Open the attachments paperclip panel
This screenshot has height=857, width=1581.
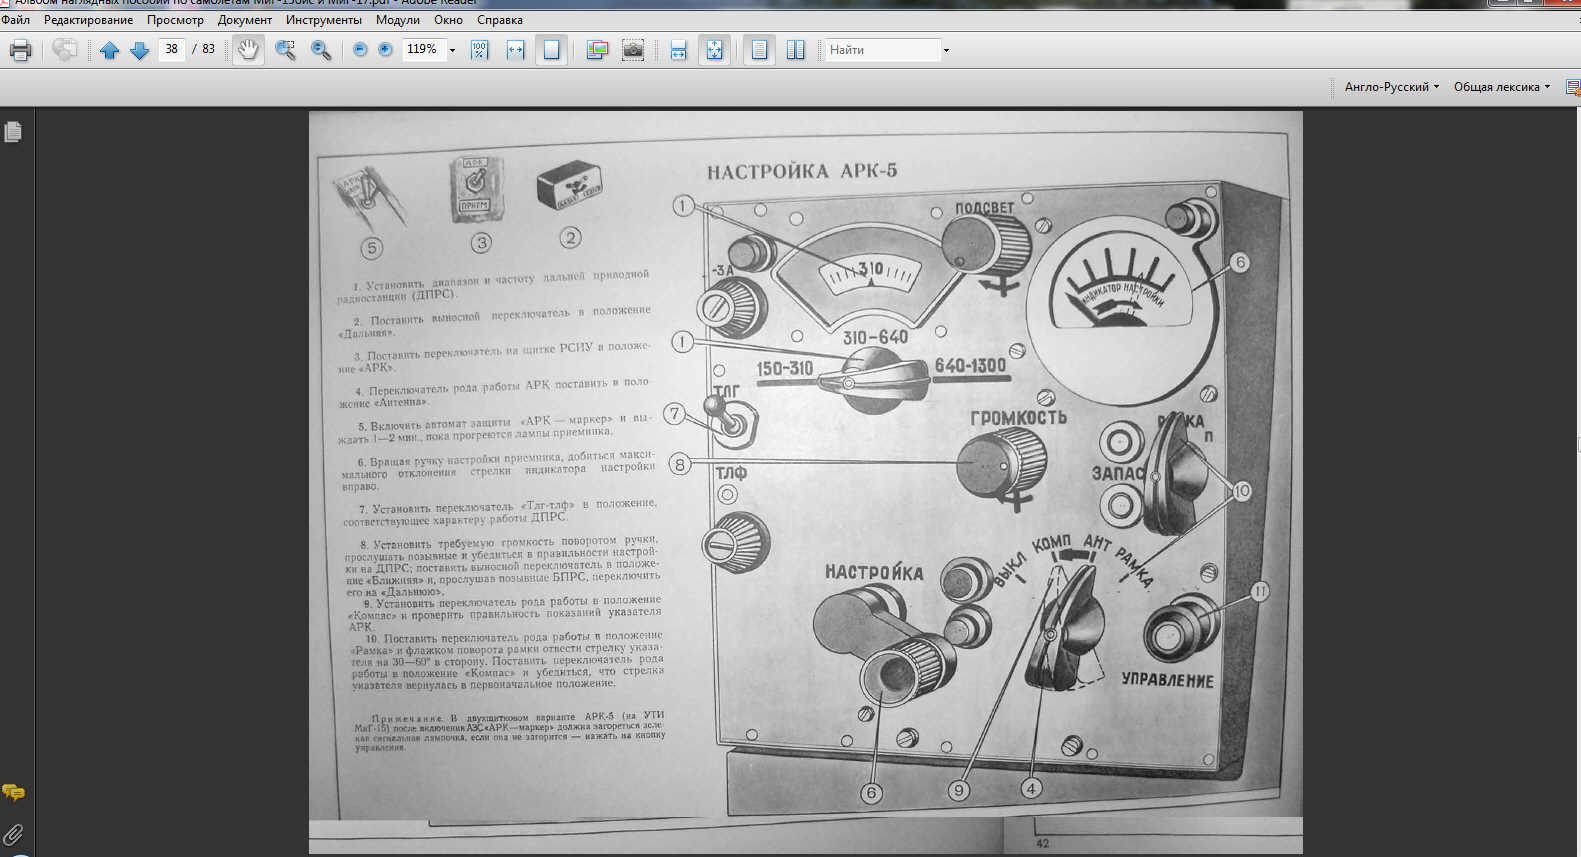13,834
